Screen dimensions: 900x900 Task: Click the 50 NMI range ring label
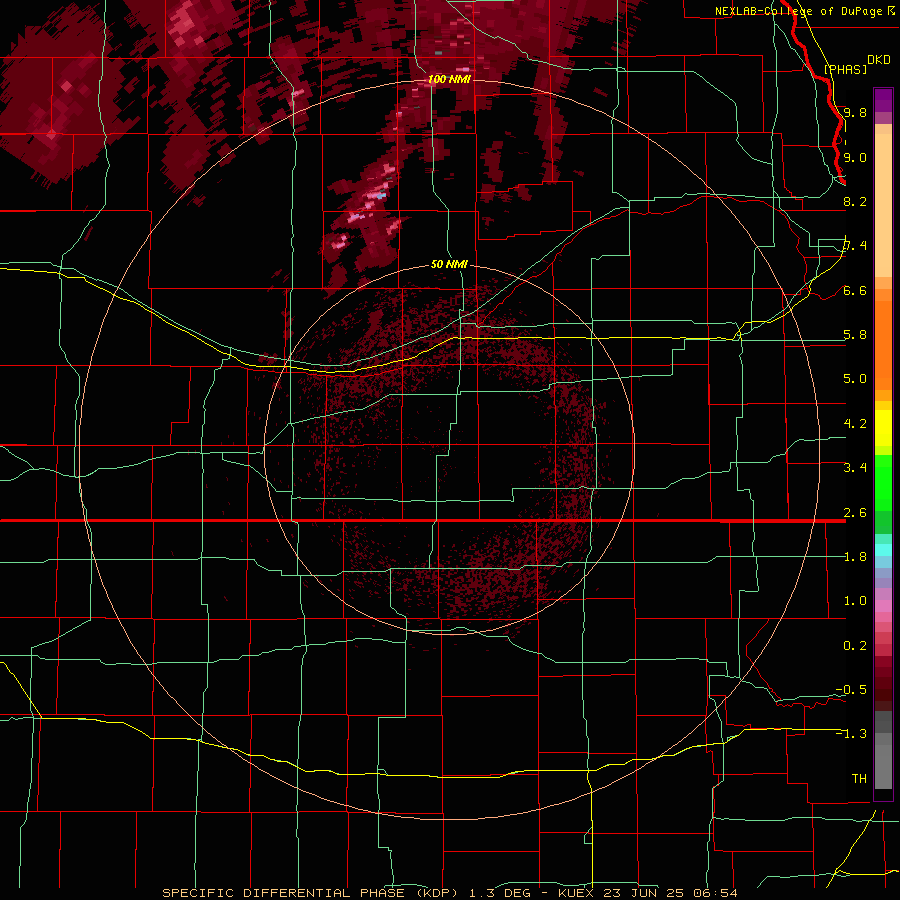(x=449, y=264)
